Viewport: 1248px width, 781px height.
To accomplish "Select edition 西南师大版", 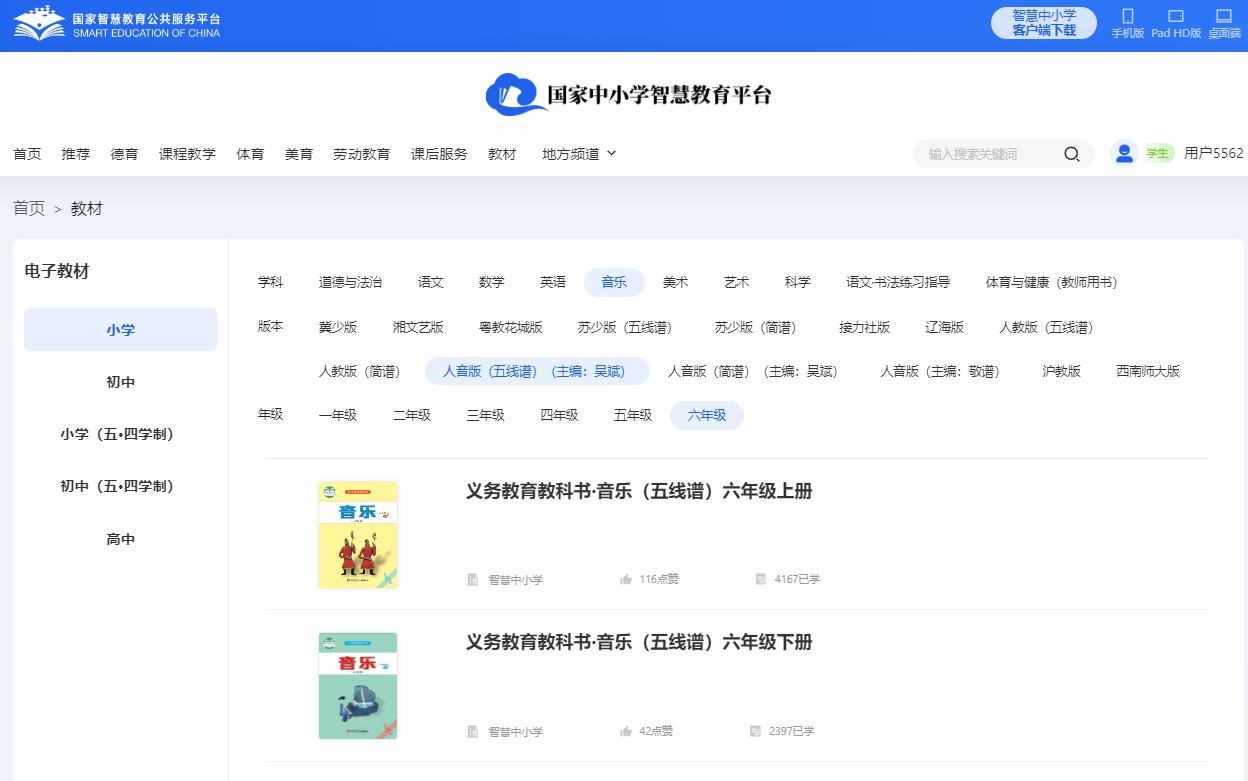I will [x=1148, y=371].
